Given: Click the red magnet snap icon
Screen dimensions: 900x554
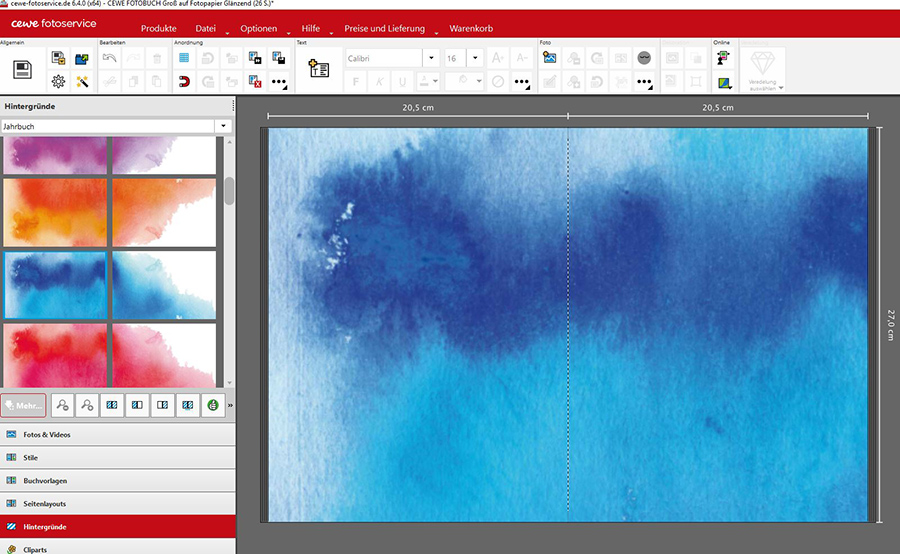Looking at the screenshot, I should click(x=184, y=82).
